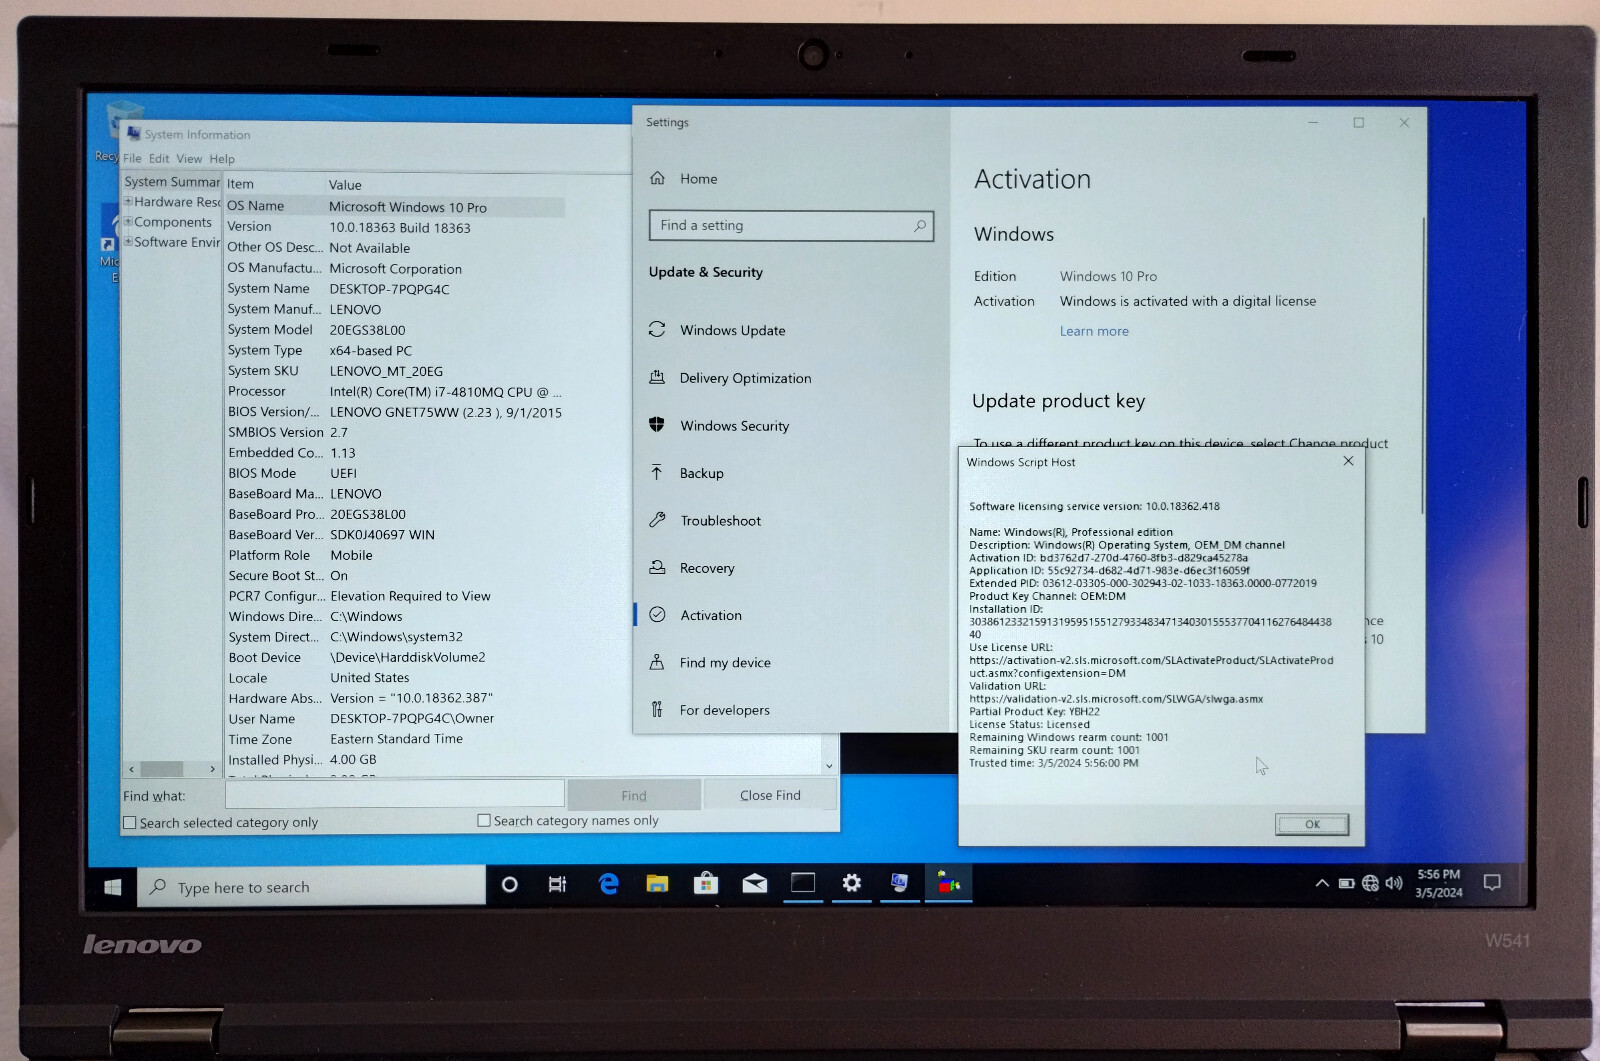Screen dimensions: 1600x1061
Task: Close the Windows Script Host dialog
Action: (x=1348, y=461)
